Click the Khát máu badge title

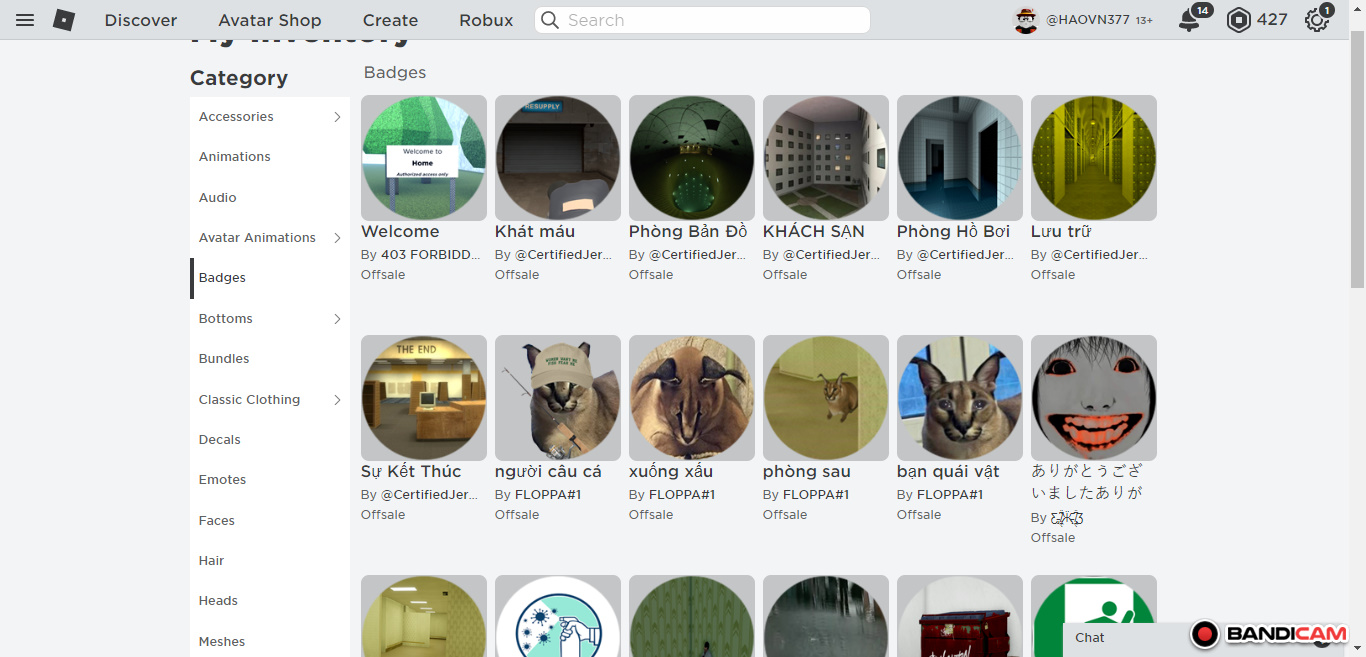(x=535, y=231)
